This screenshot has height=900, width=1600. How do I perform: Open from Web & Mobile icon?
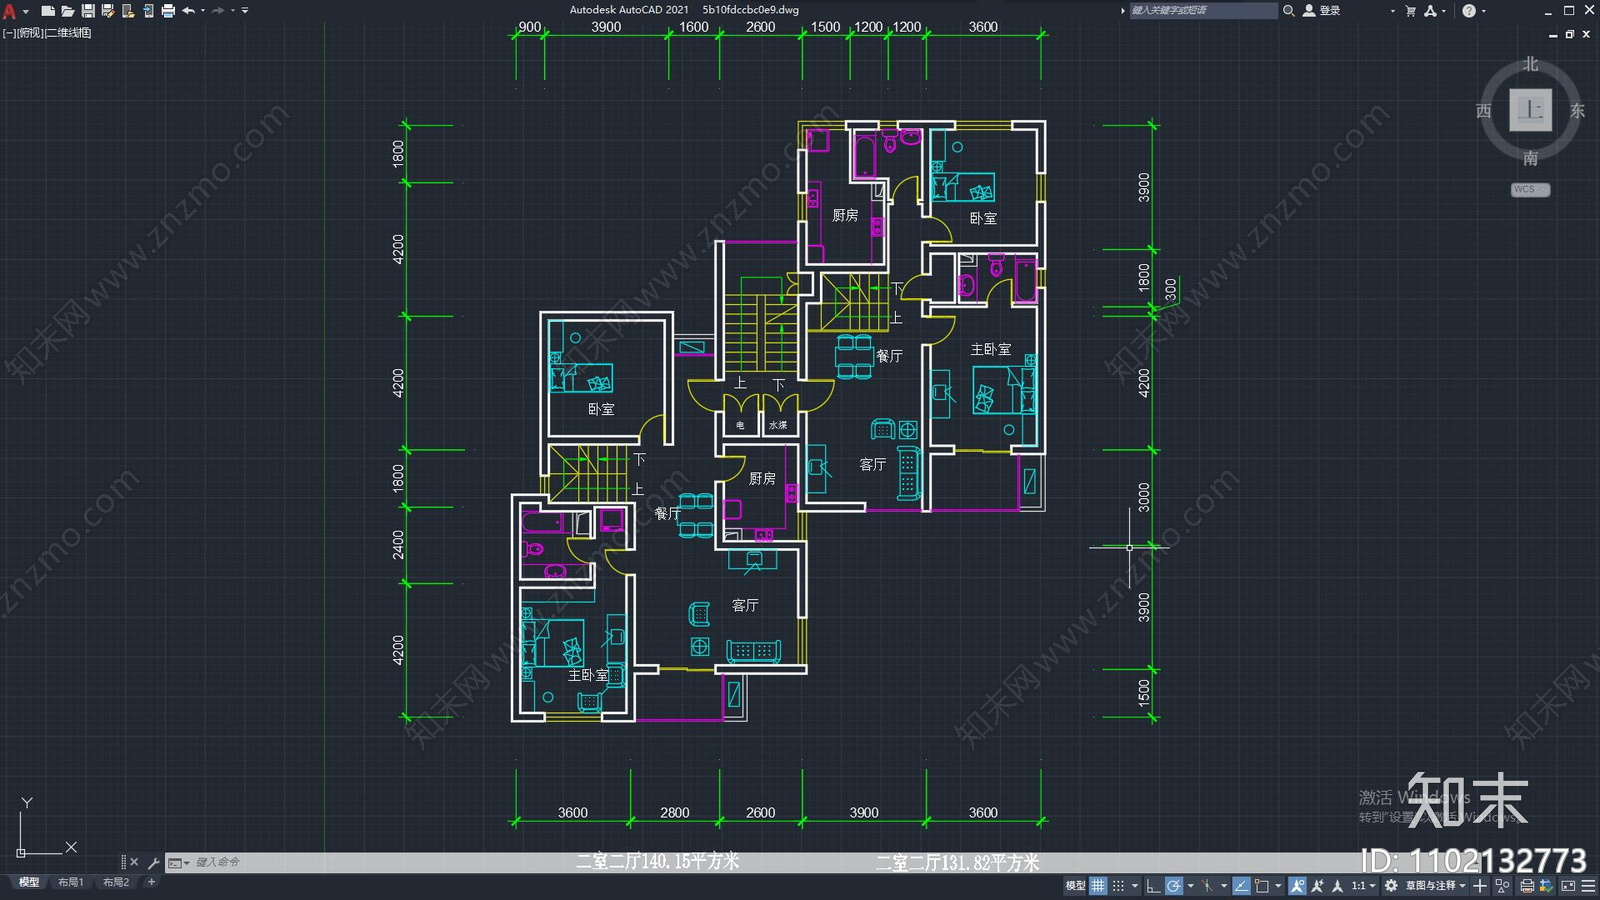point(128,11)
